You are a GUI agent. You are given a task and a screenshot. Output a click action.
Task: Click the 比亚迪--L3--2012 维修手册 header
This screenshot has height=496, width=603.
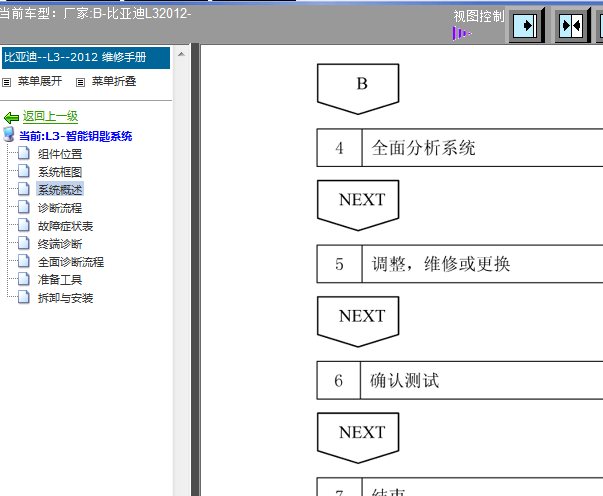coord(86,58)
